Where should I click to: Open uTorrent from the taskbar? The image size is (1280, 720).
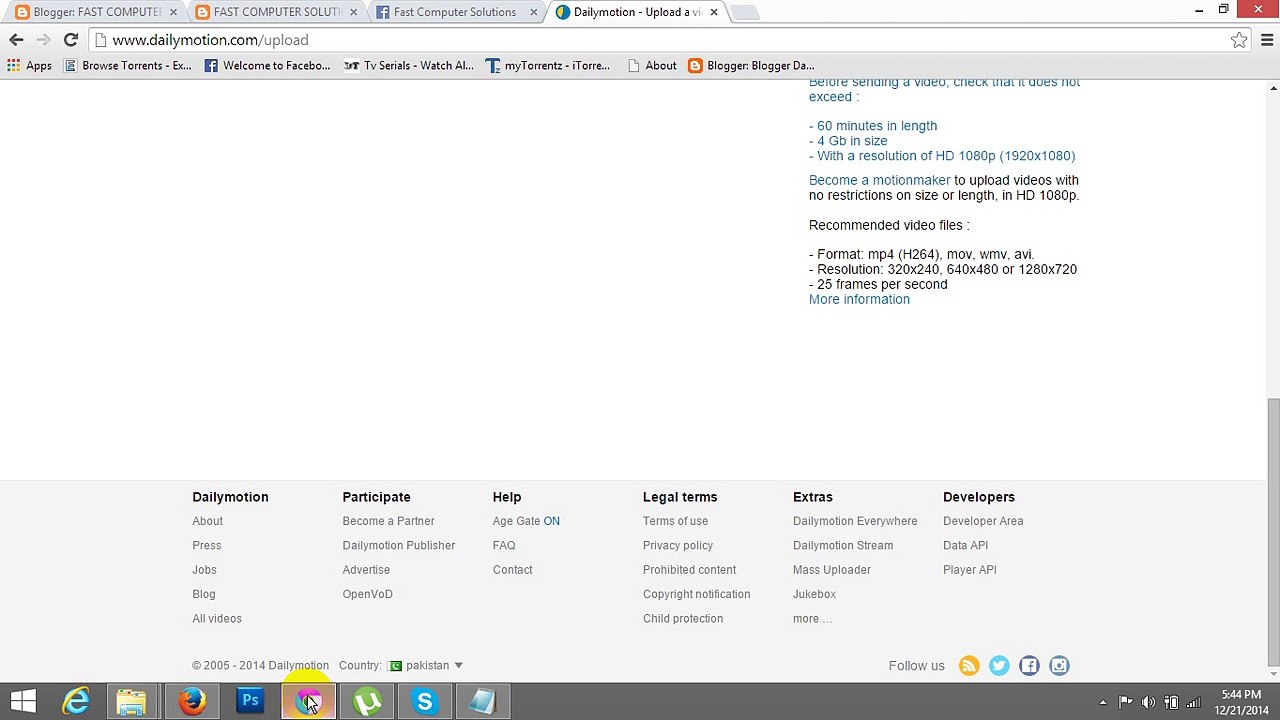(x=367, y=702)
